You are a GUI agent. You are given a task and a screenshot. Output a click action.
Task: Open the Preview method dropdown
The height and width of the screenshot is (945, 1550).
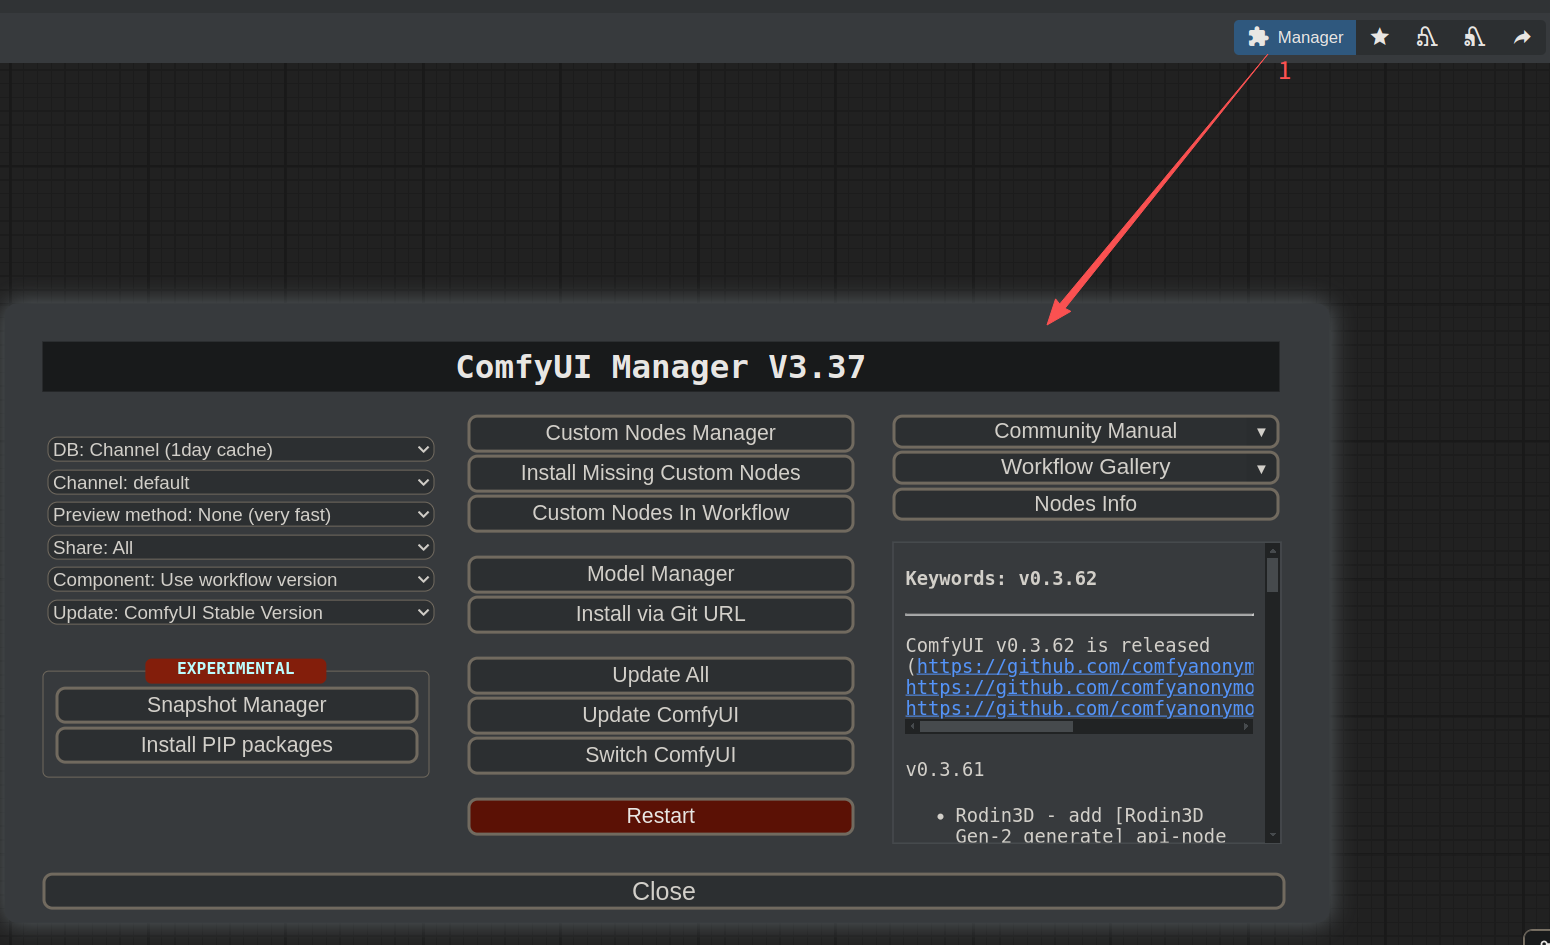point(241,515)
